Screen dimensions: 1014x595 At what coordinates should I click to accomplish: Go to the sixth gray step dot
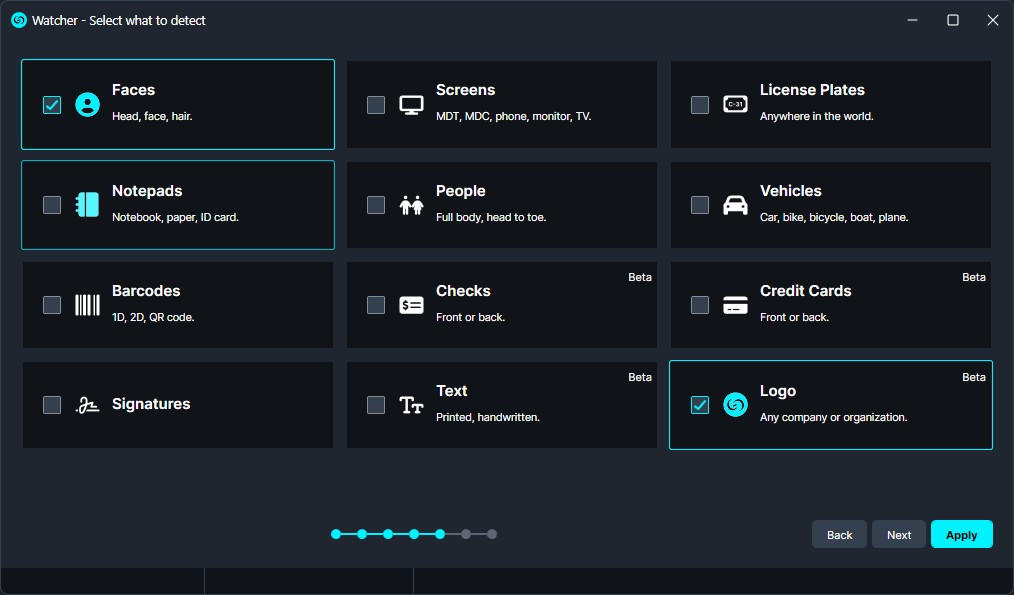point(466,534)
